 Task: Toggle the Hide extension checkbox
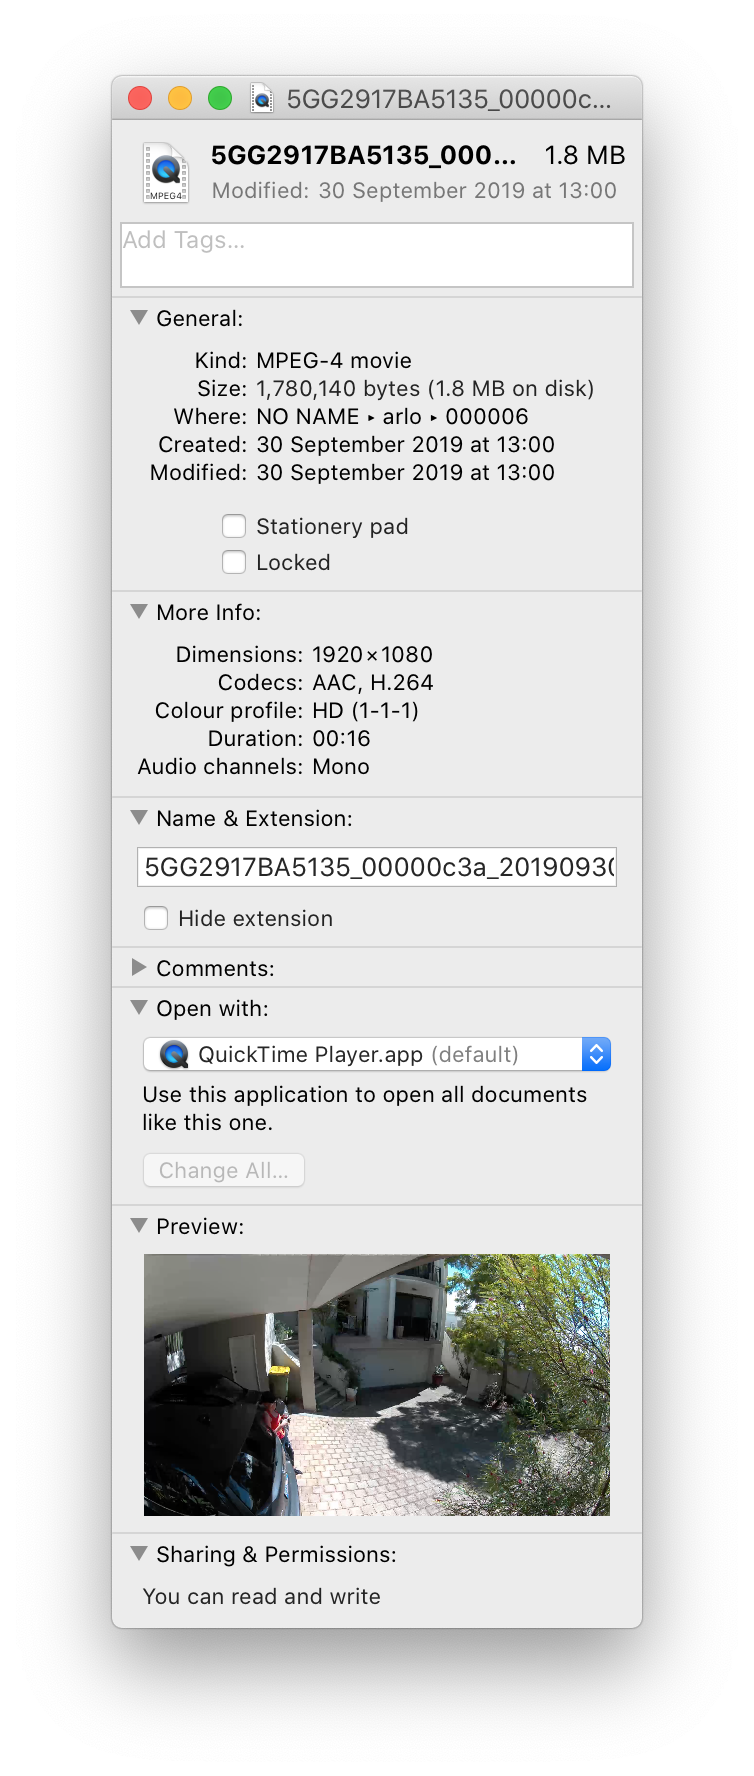tap(156, 918)
